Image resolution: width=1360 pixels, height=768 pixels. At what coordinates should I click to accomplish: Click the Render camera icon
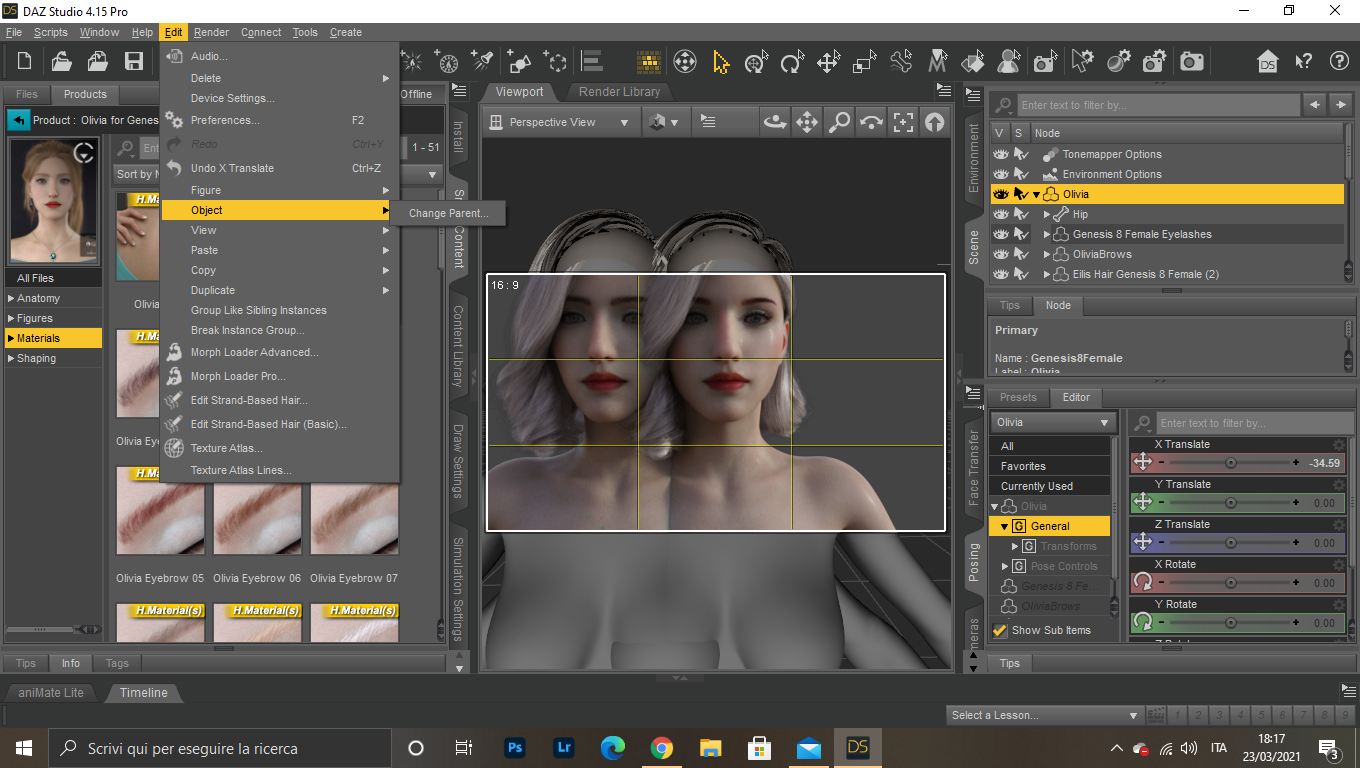[1191, 62]
